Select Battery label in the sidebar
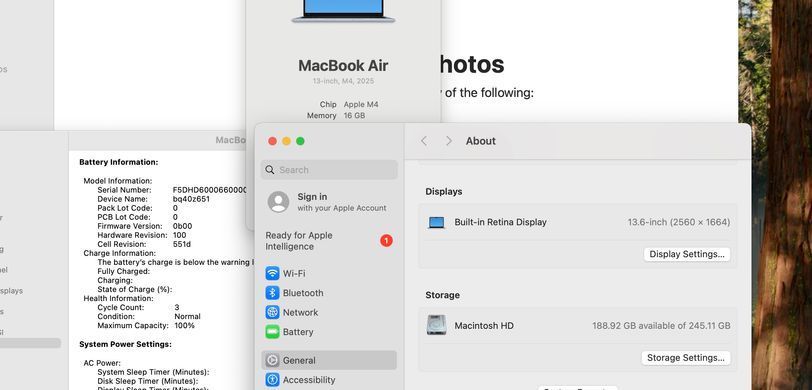 (298, 332)
